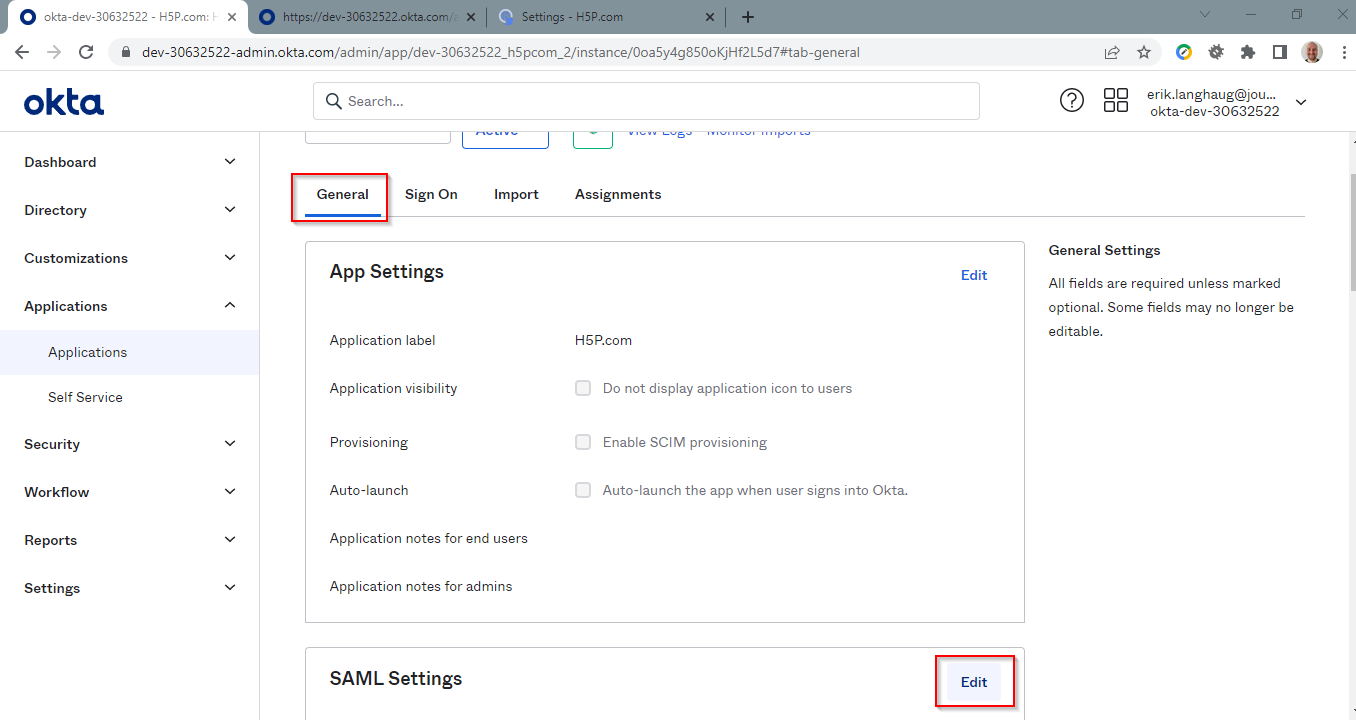The width and height of the screenshot is (1356, 720).
Task: Close the Settings - H5P.com tab
Action: (x=710, y=17)
